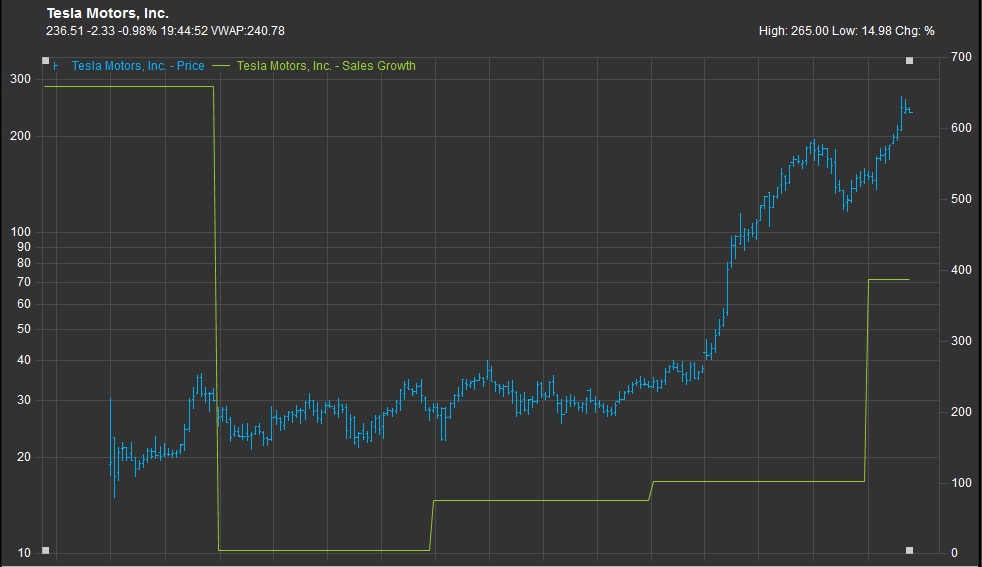Click the -0.98% change value
The image size is (982, 567).
137,31
